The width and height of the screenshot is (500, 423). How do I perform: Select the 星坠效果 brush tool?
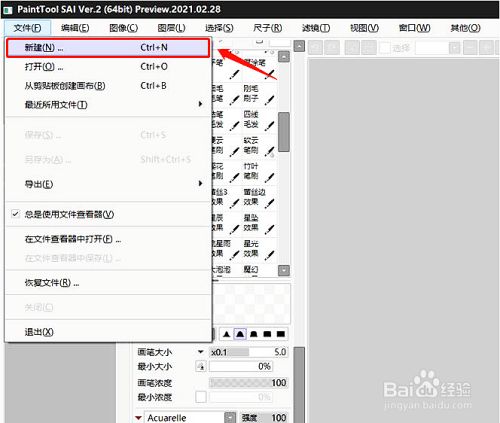click(x=259, y=223)
